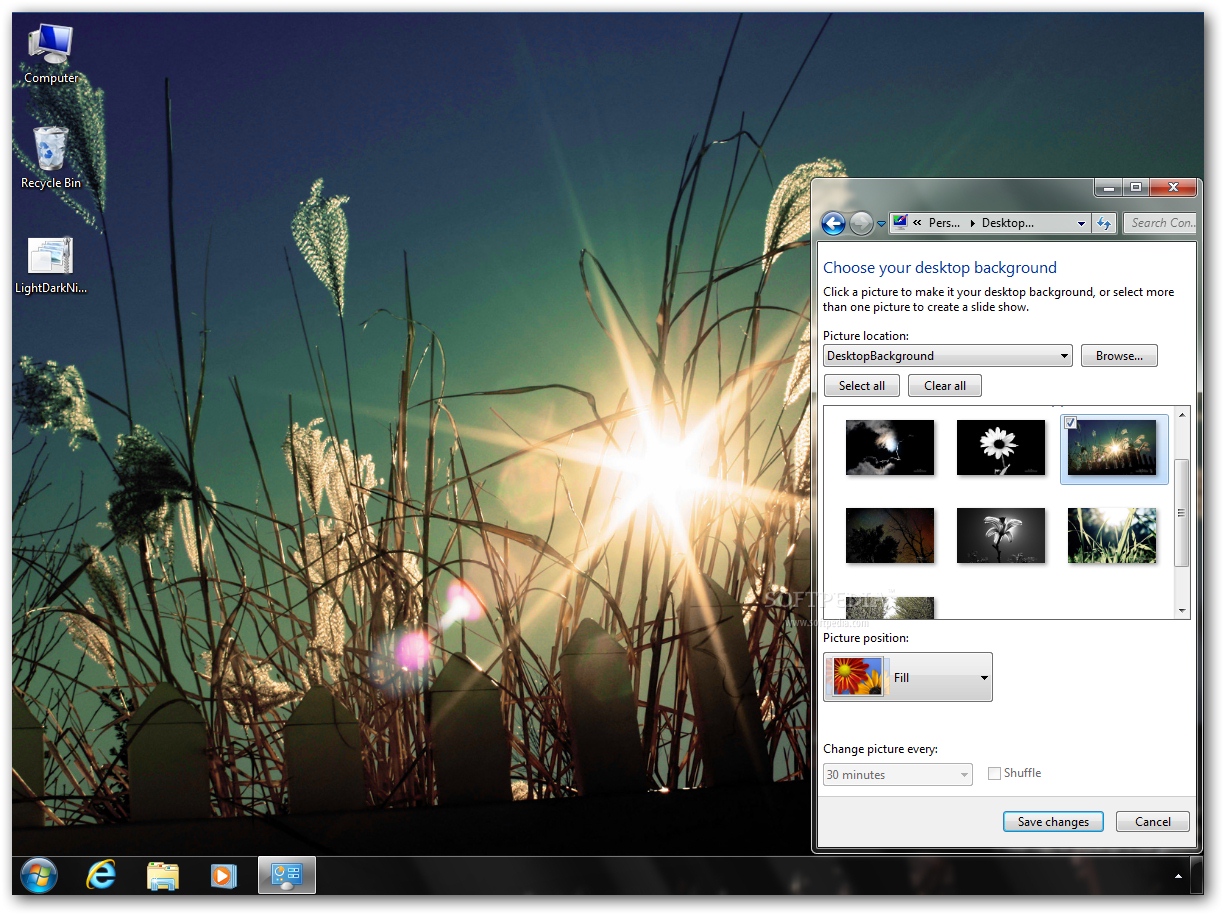Viewport: 1224px width, 915px height.
Task: Click Select all button
Action: pyautogui.click(x=862, y=386)
